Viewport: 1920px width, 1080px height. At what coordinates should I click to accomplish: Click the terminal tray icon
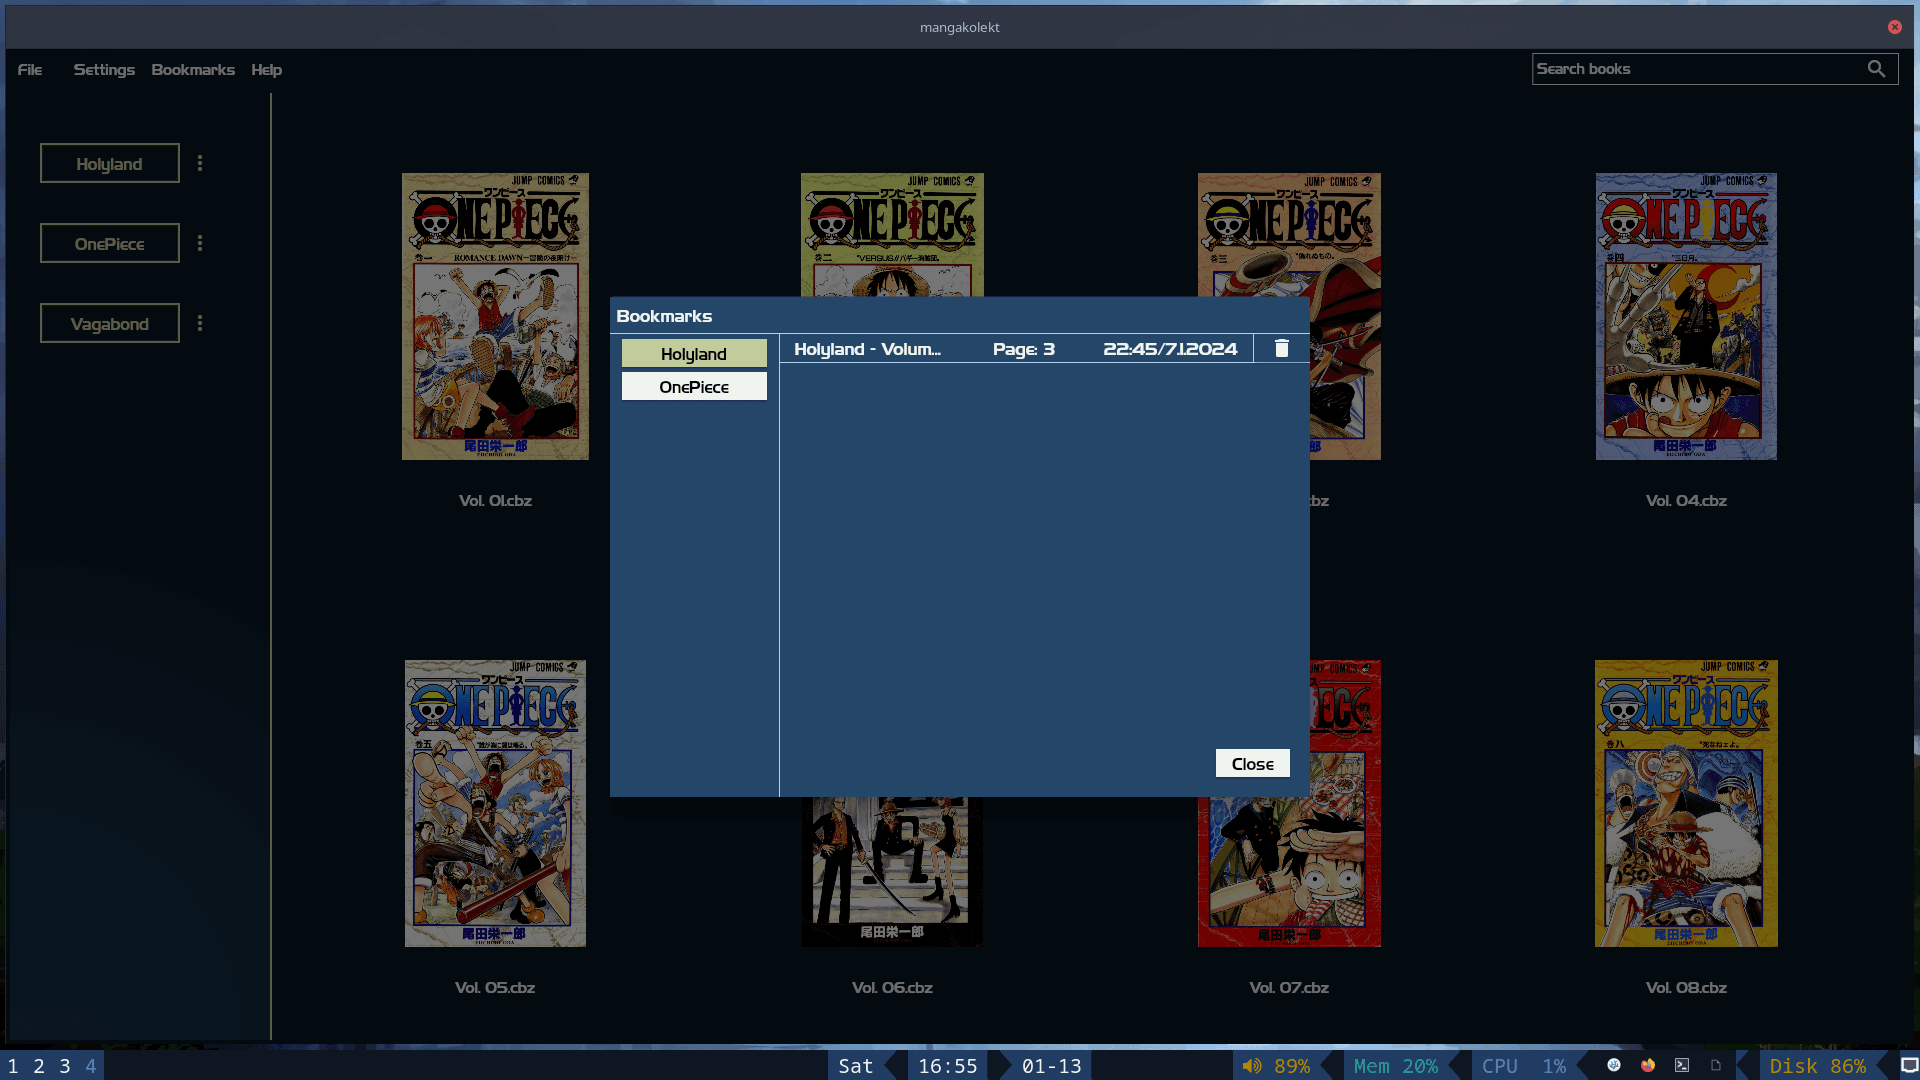[x=1682, y=1065]
